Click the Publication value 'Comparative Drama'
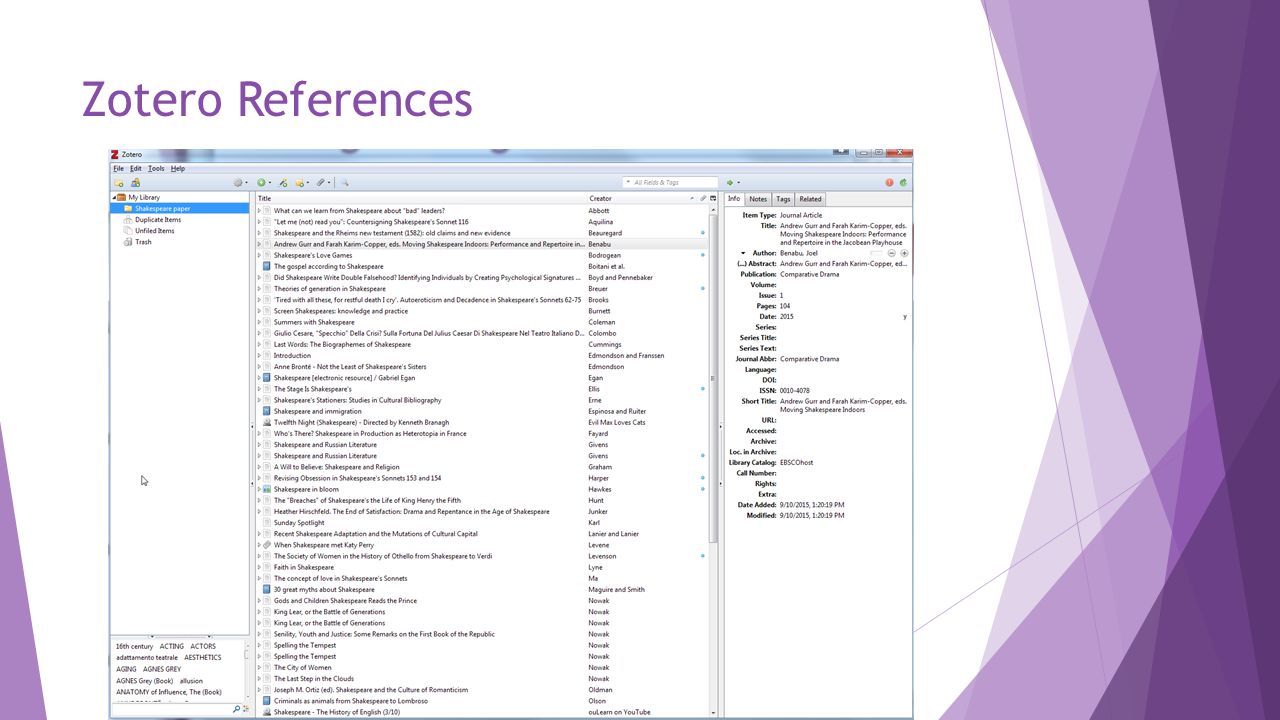 (x=809, y=275)
